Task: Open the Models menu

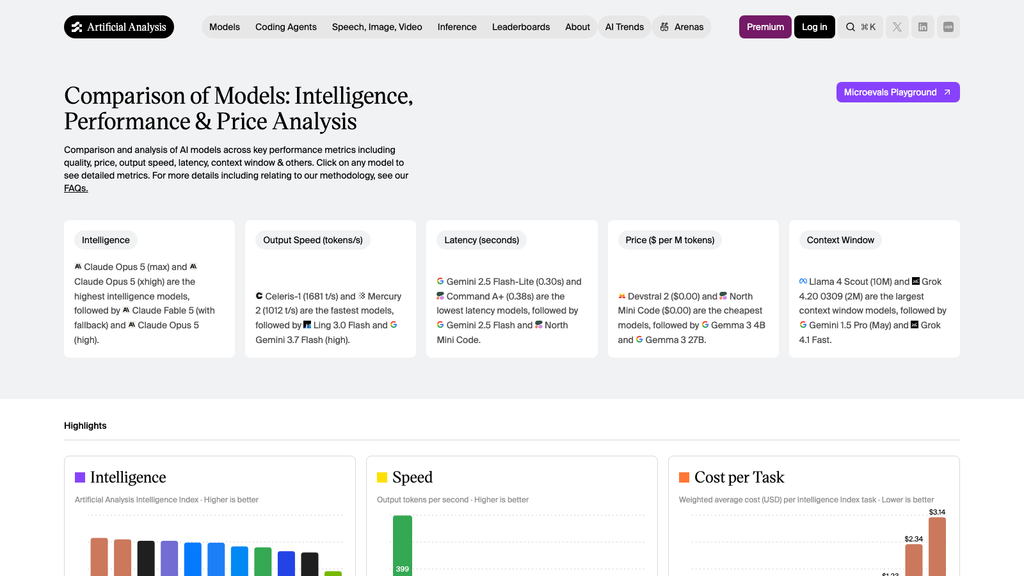Action: [x=225, y=27]
